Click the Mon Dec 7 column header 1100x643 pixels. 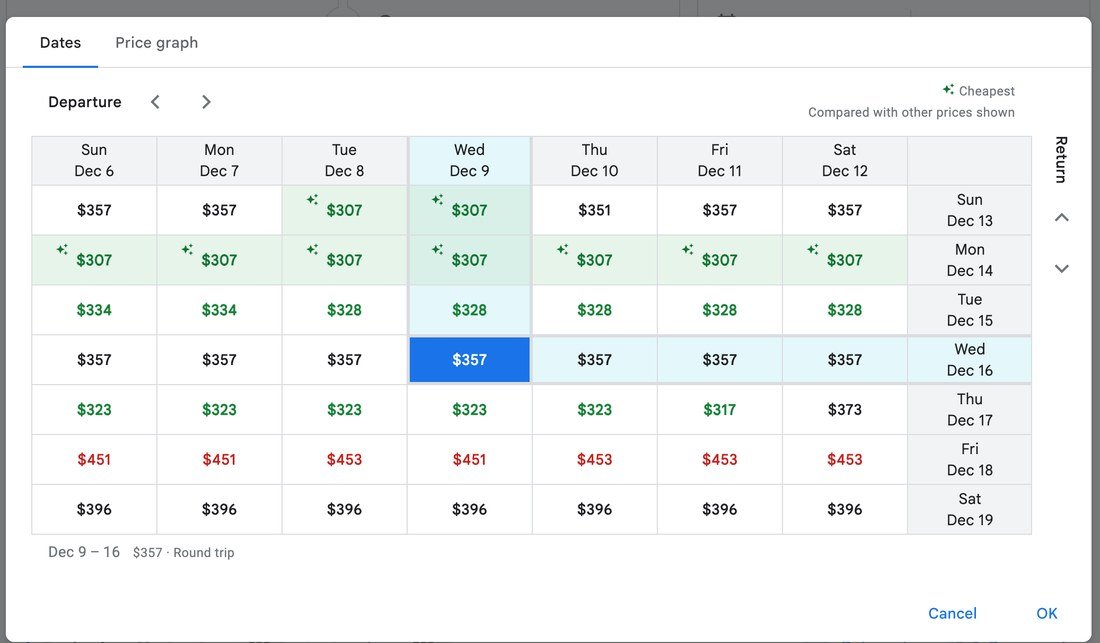tap(219, 161)
